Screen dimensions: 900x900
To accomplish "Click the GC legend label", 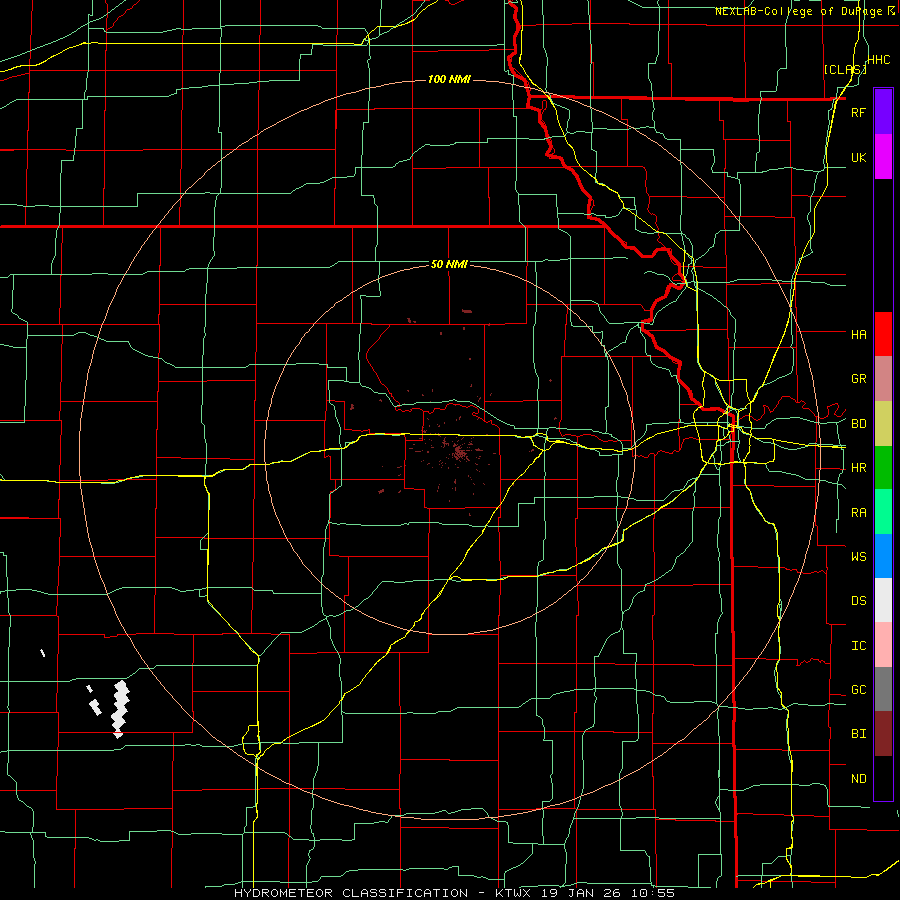I will point(858,690).
